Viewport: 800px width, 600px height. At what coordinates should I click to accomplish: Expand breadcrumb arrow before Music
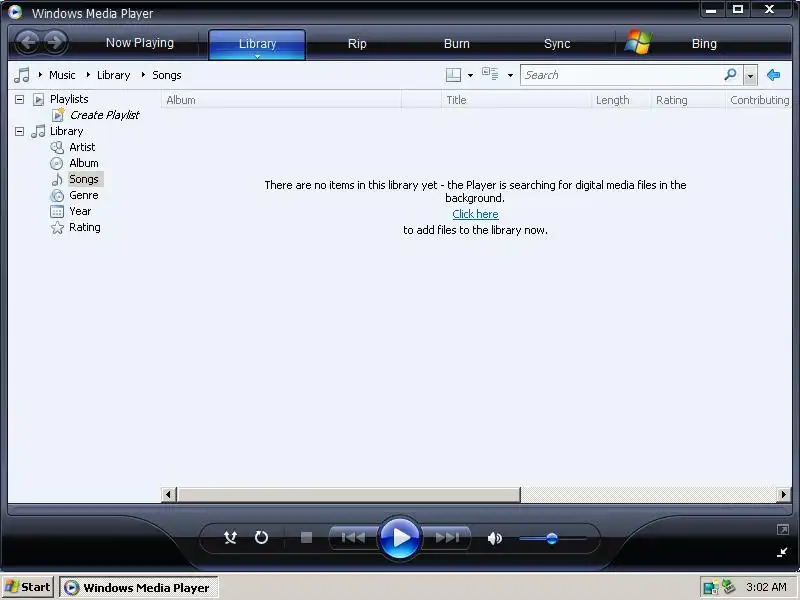(x=40, y=75)
